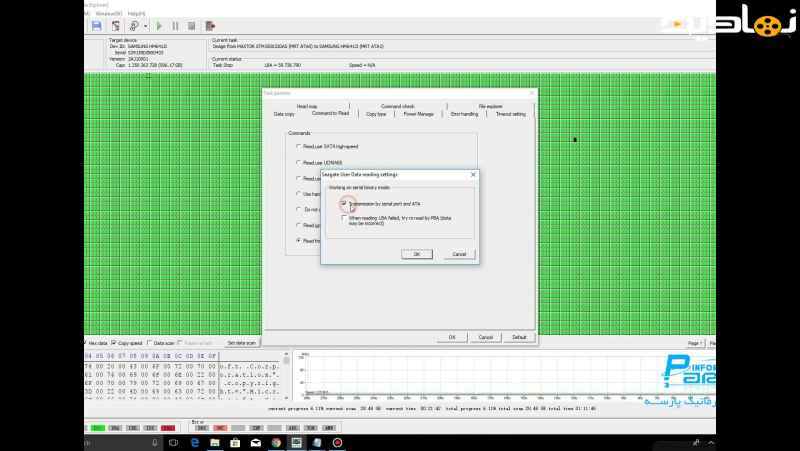This screenshot has width=800, height=451.
Task: Click the active data explorer taskbar icon
Action: click(x=296, y=443)
